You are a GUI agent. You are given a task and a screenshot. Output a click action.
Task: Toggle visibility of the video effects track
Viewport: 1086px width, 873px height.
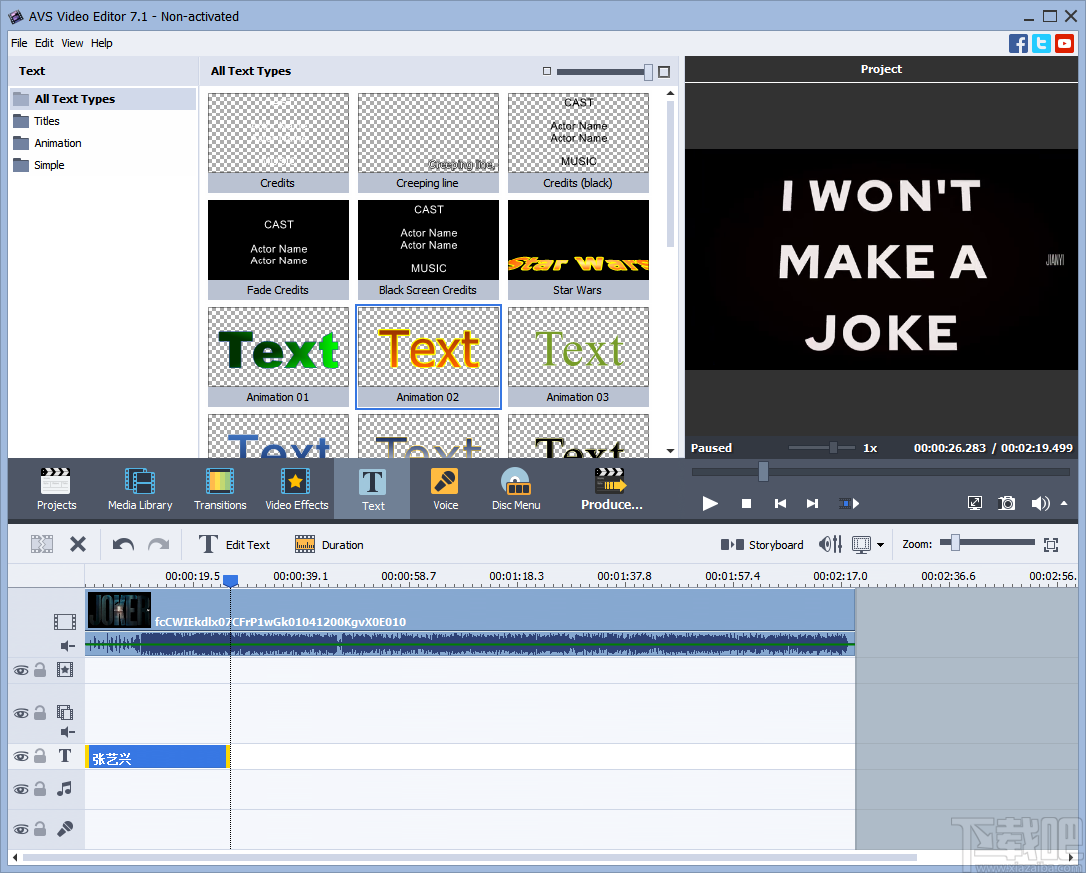point(21,670)
